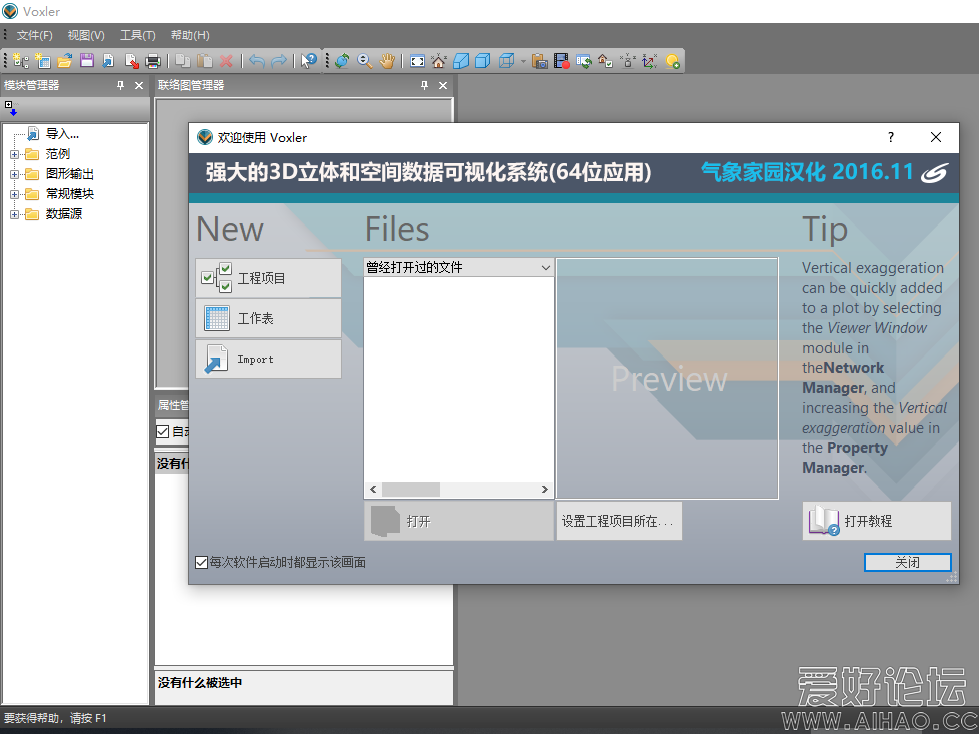Viewport: 979px width, 734px height.
Task: Open the 视图(V) menu
Action: click(86, 35)
